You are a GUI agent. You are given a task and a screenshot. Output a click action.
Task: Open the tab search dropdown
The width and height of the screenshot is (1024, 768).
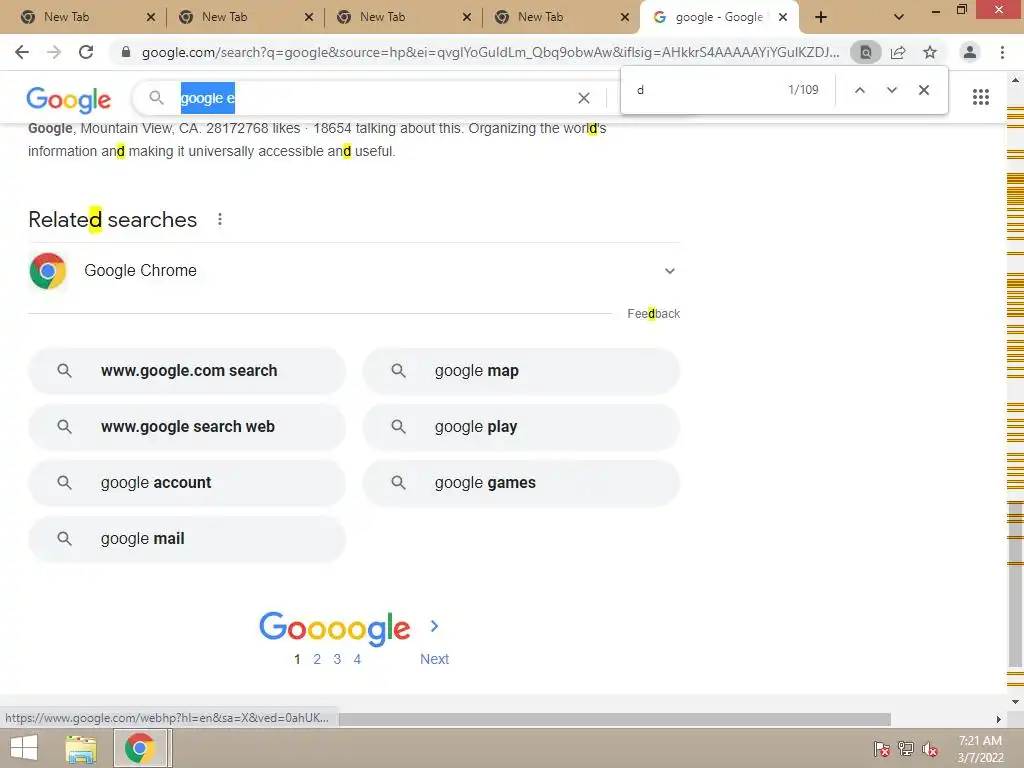click(x=899, y=17)
